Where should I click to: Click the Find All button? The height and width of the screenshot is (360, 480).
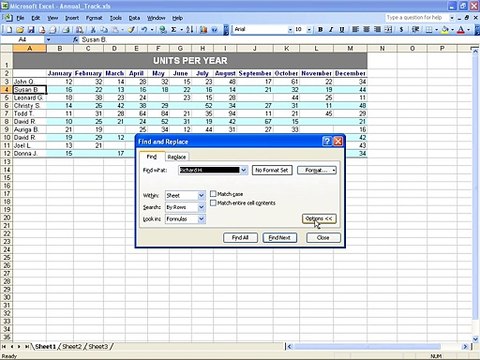tap(240, 238)
